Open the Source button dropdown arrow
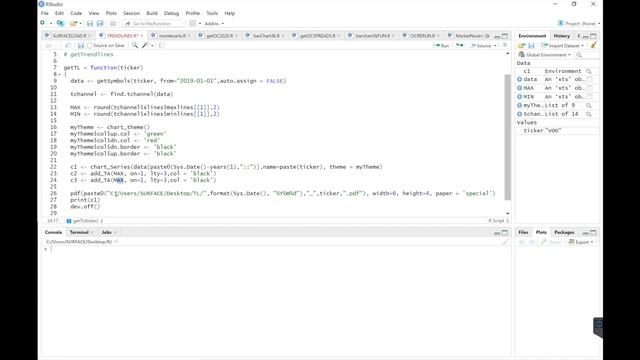 click(495, 46)
